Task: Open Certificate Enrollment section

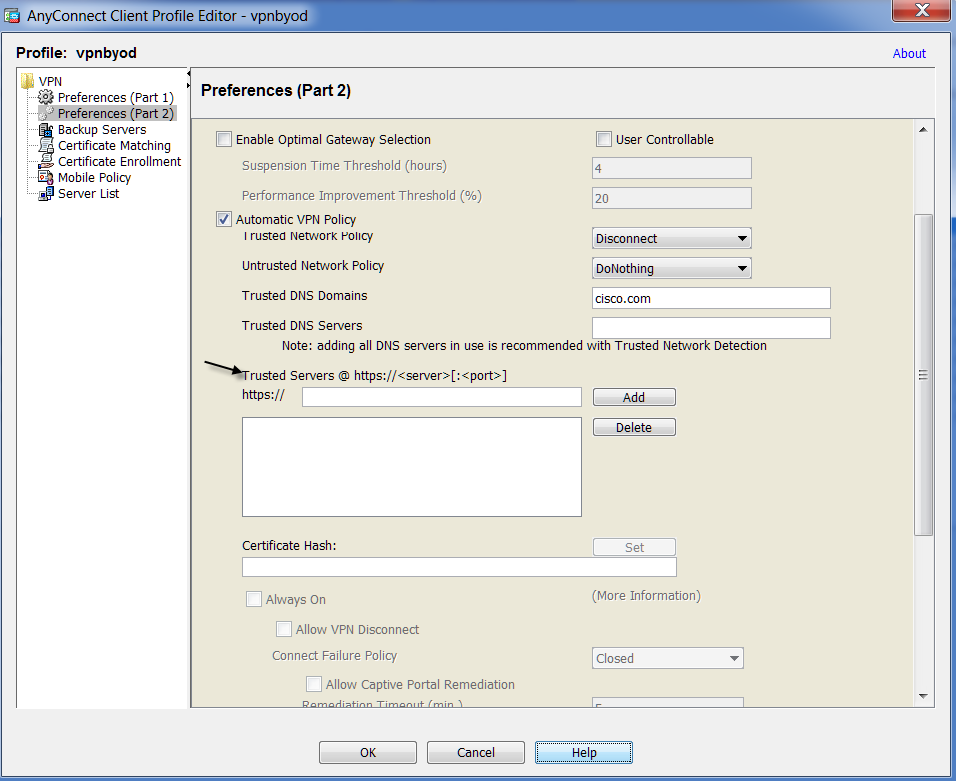Action: click(120, 161)
